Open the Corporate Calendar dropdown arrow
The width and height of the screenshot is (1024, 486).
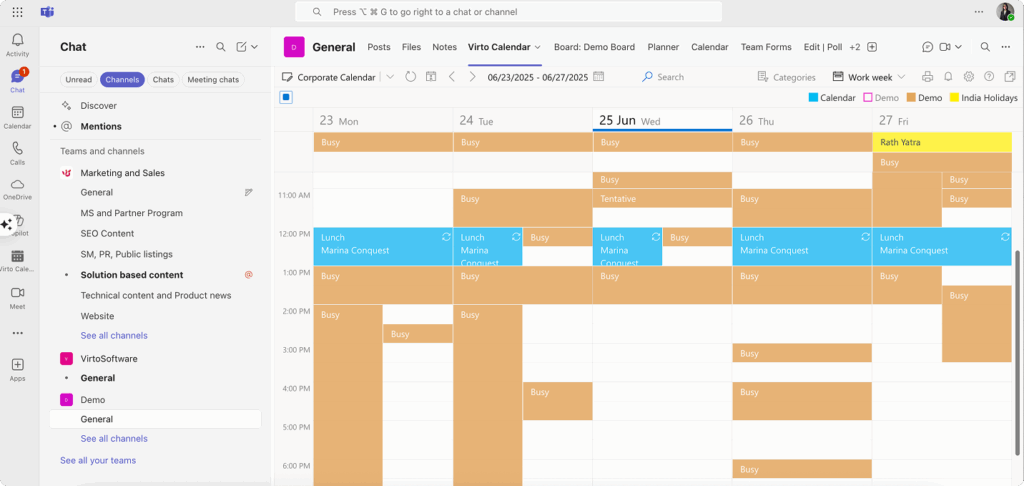(389, 77)
